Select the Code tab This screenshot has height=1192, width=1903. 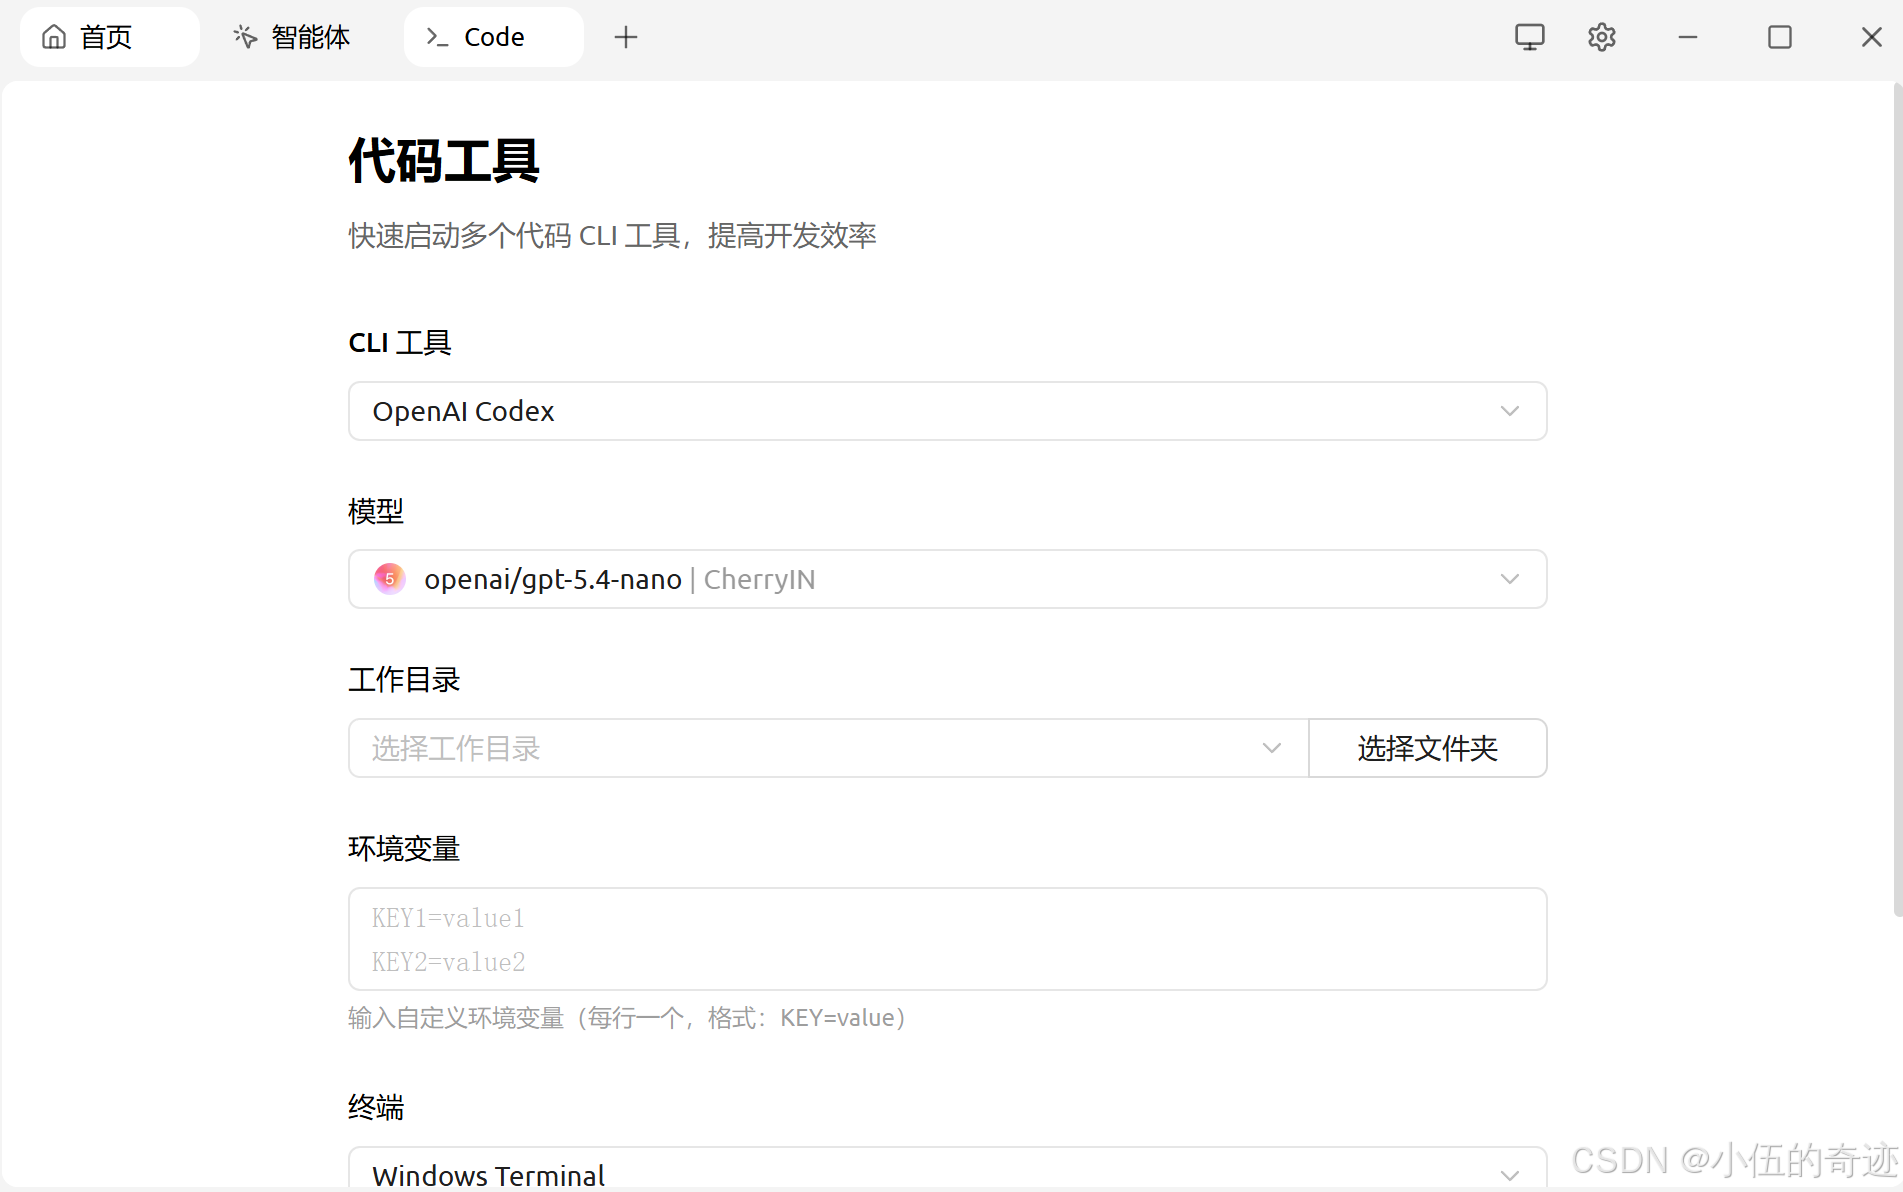(494, 37)
